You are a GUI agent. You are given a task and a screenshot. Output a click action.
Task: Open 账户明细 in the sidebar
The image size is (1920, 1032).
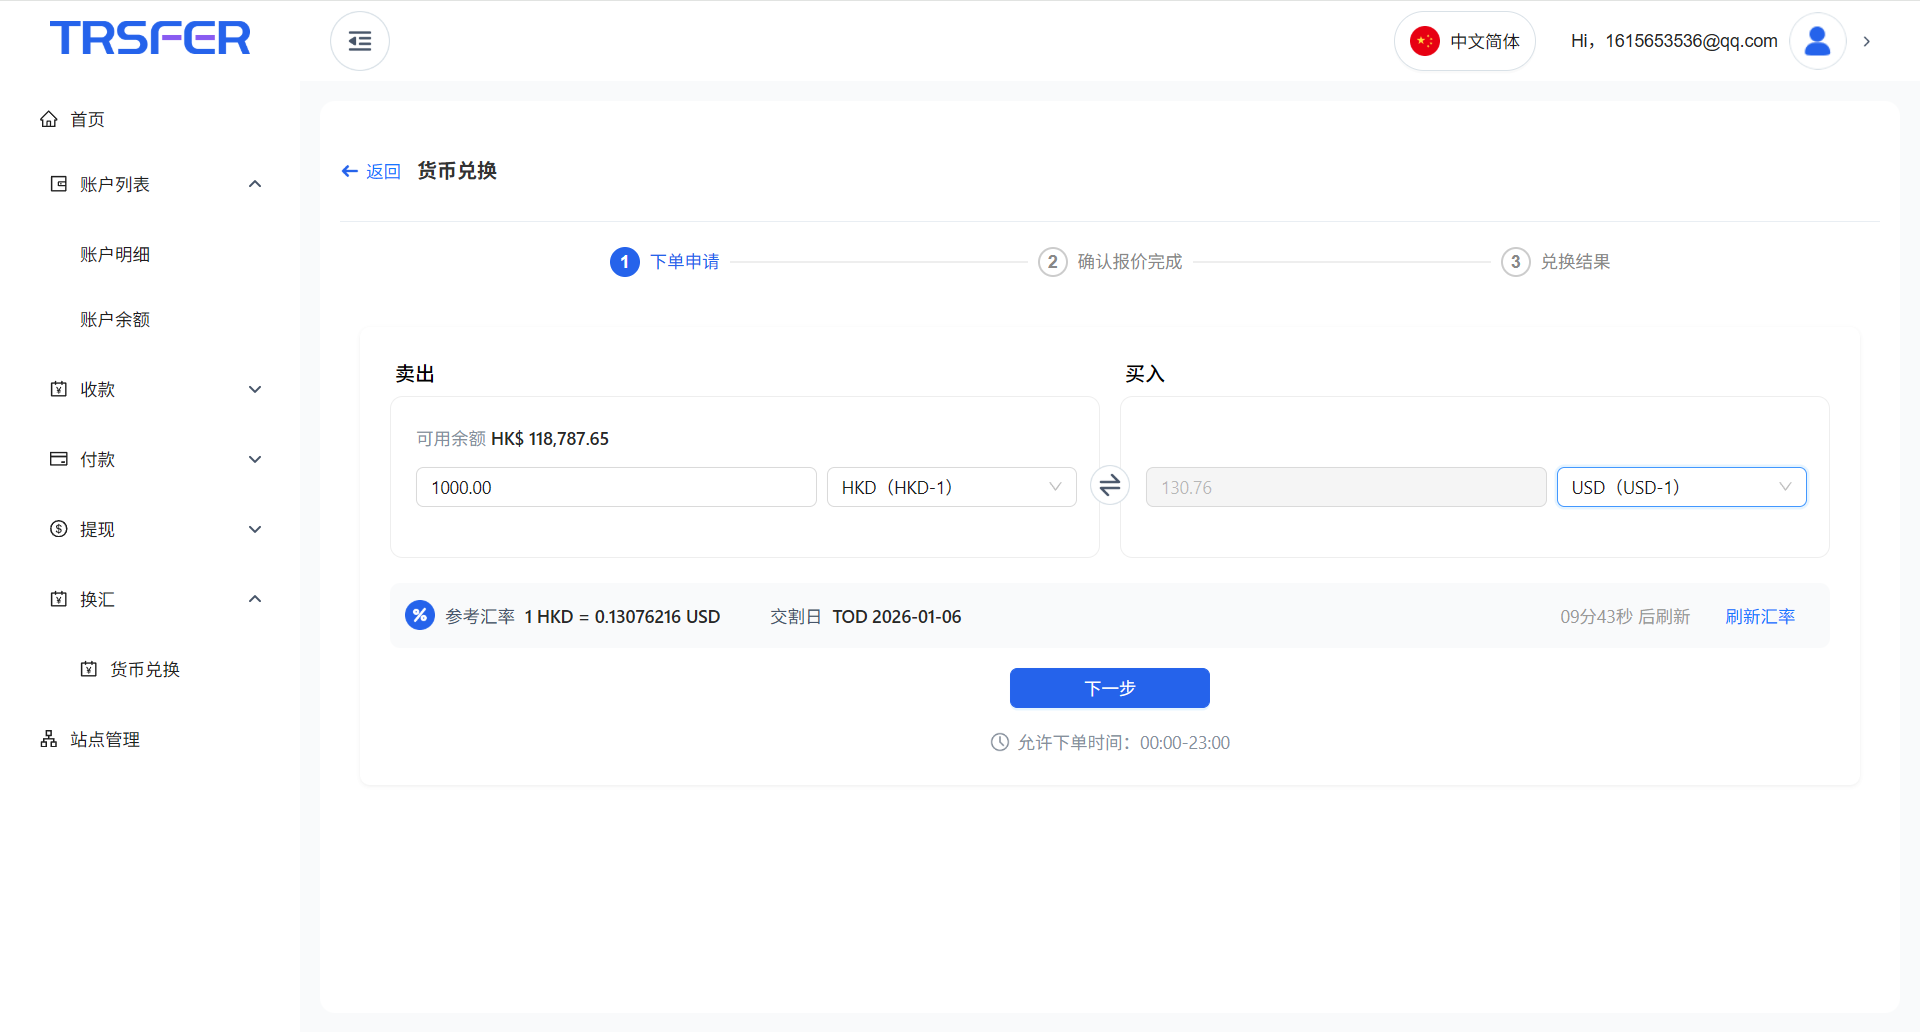[x=115, y=254]
